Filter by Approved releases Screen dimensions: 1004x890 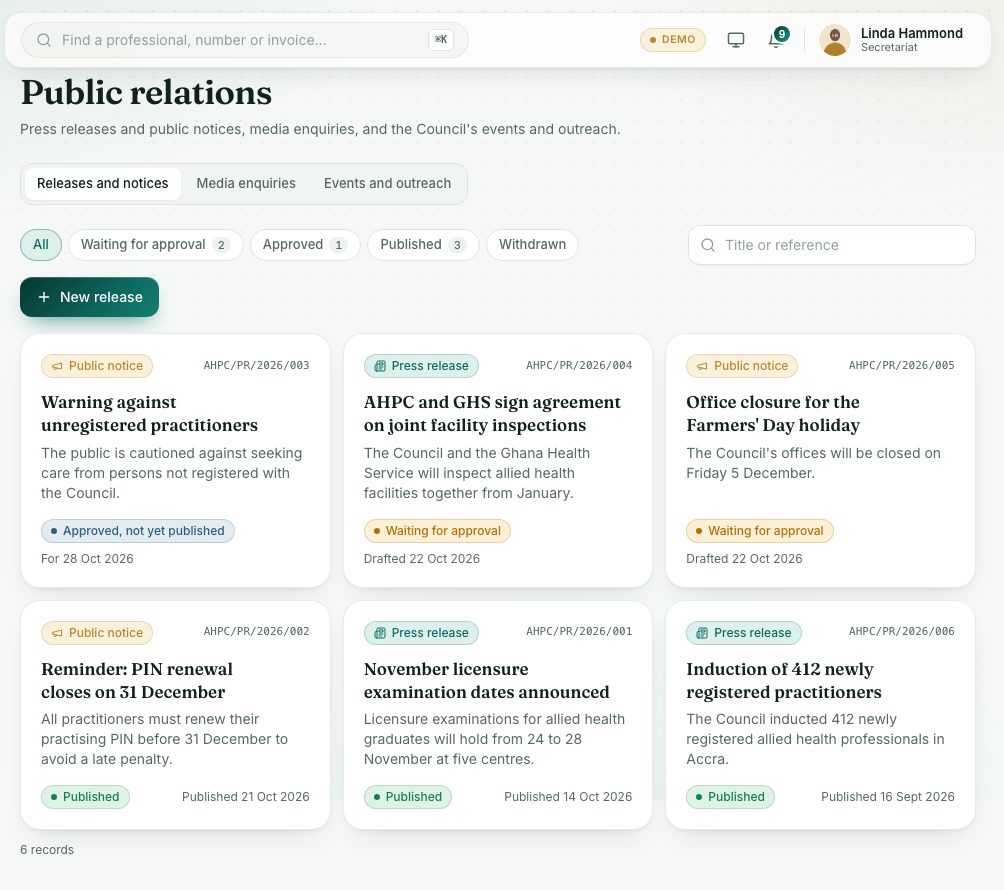pyautogui.click(x=305, y=245)
